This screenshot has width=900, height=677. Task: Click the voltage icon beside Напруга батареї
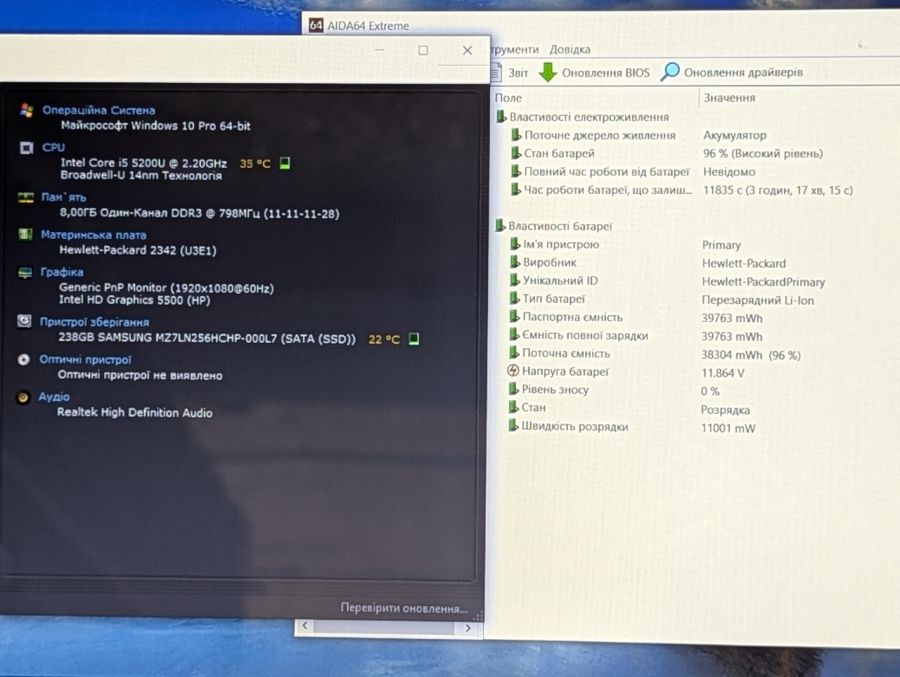point(513,371)
